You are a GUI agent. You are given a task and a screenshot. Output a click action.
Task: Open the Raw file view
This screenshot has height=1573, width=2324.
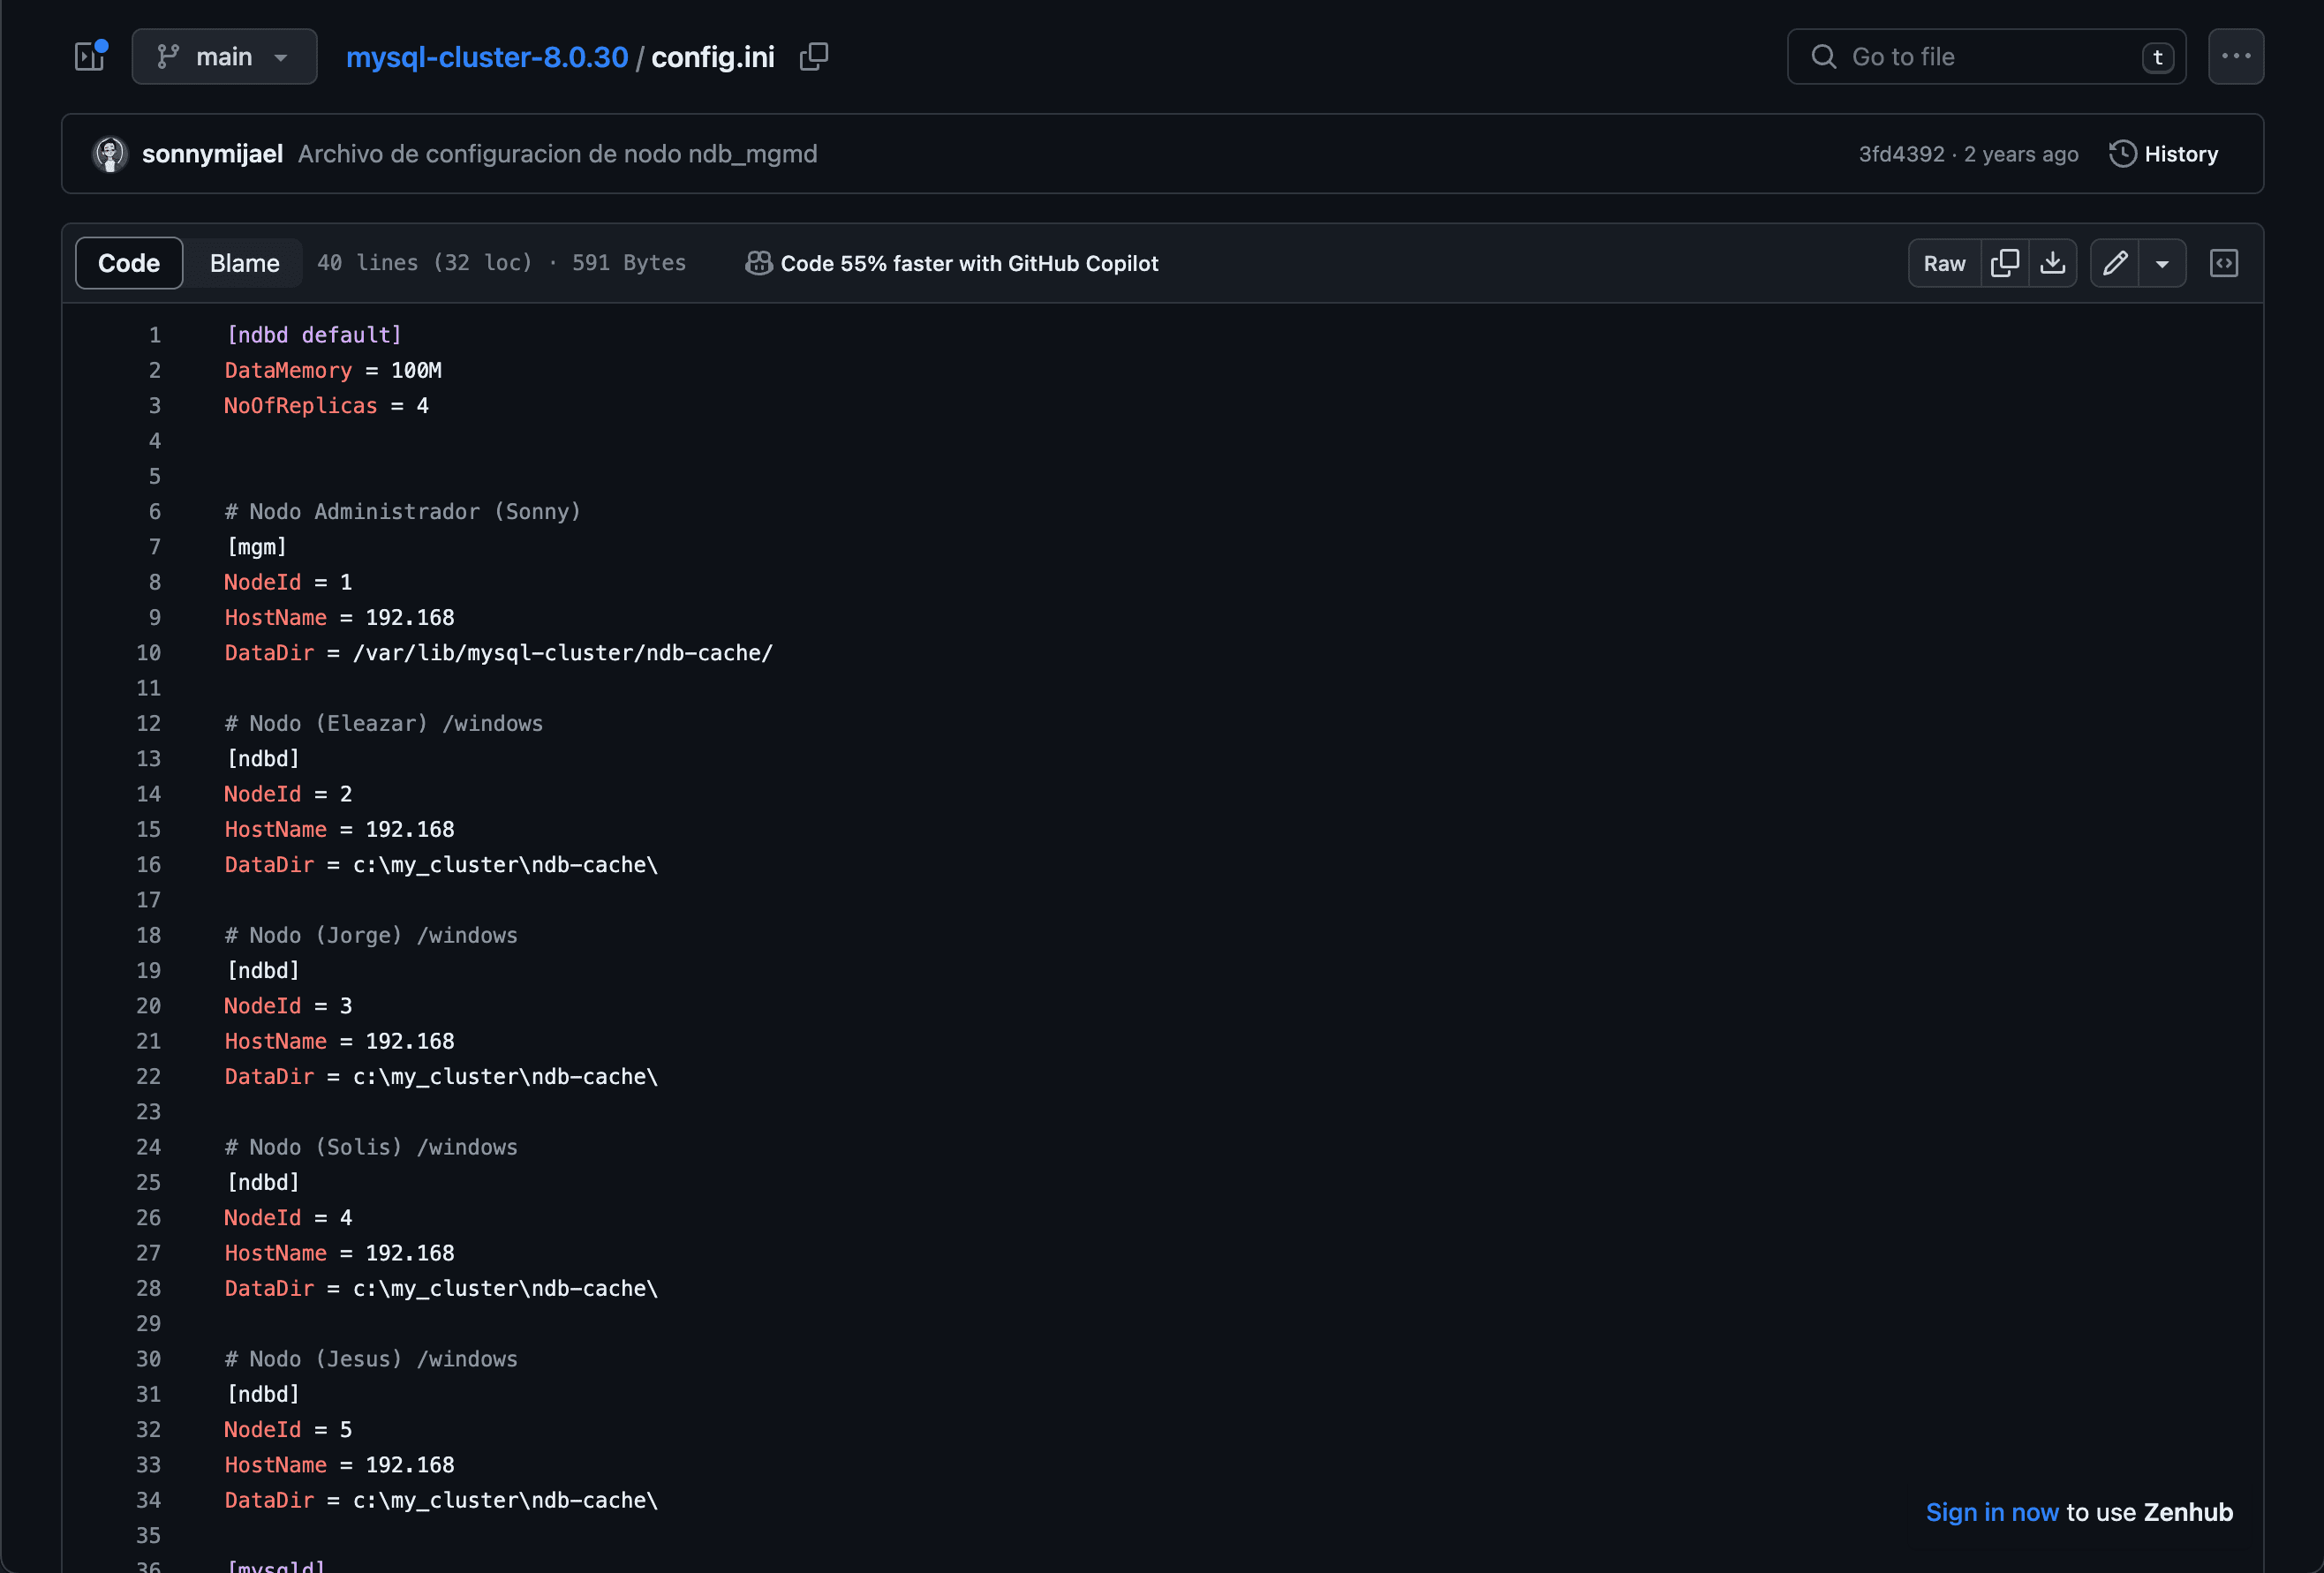(1943, 263)
